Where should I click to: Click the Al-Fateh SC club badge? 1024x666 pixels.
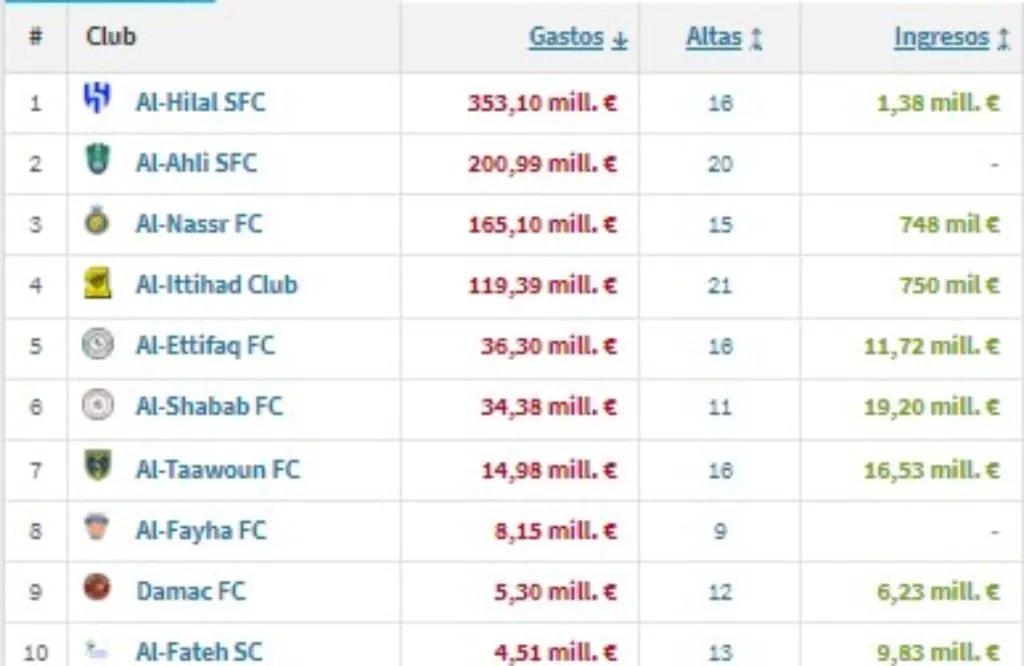97,650
